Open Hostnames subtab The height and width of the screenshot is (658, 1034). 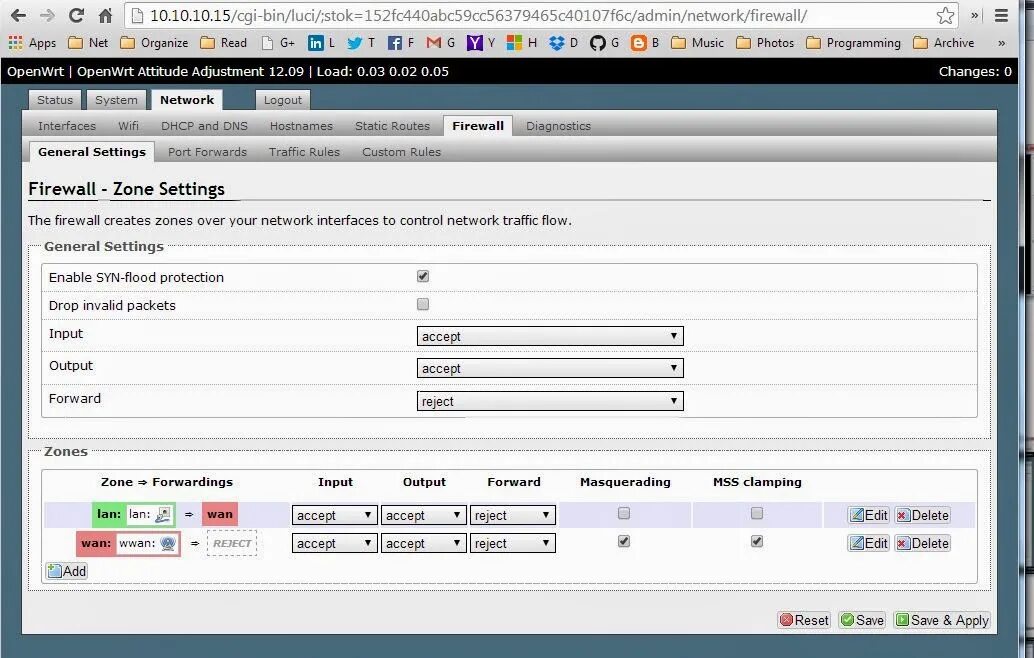pos(301,126)
